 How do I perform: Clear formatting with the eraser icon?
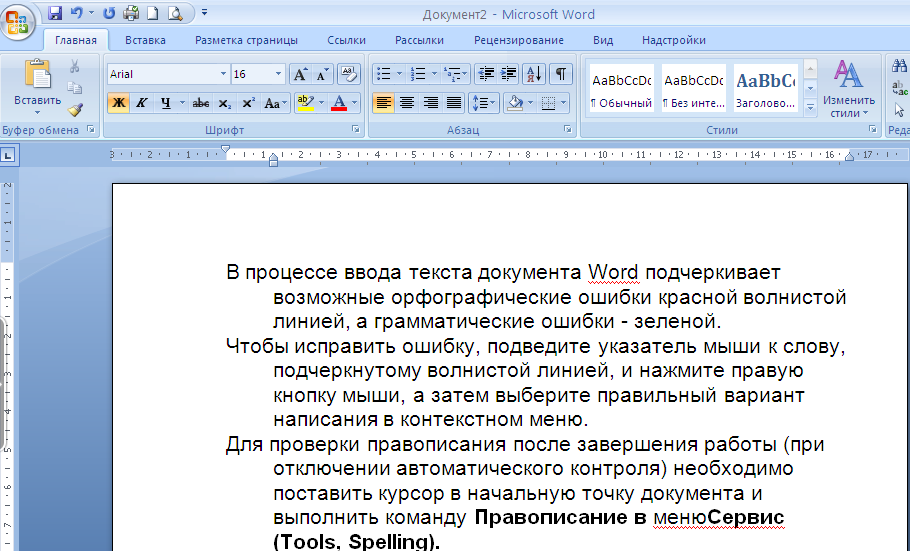(348, 74)
